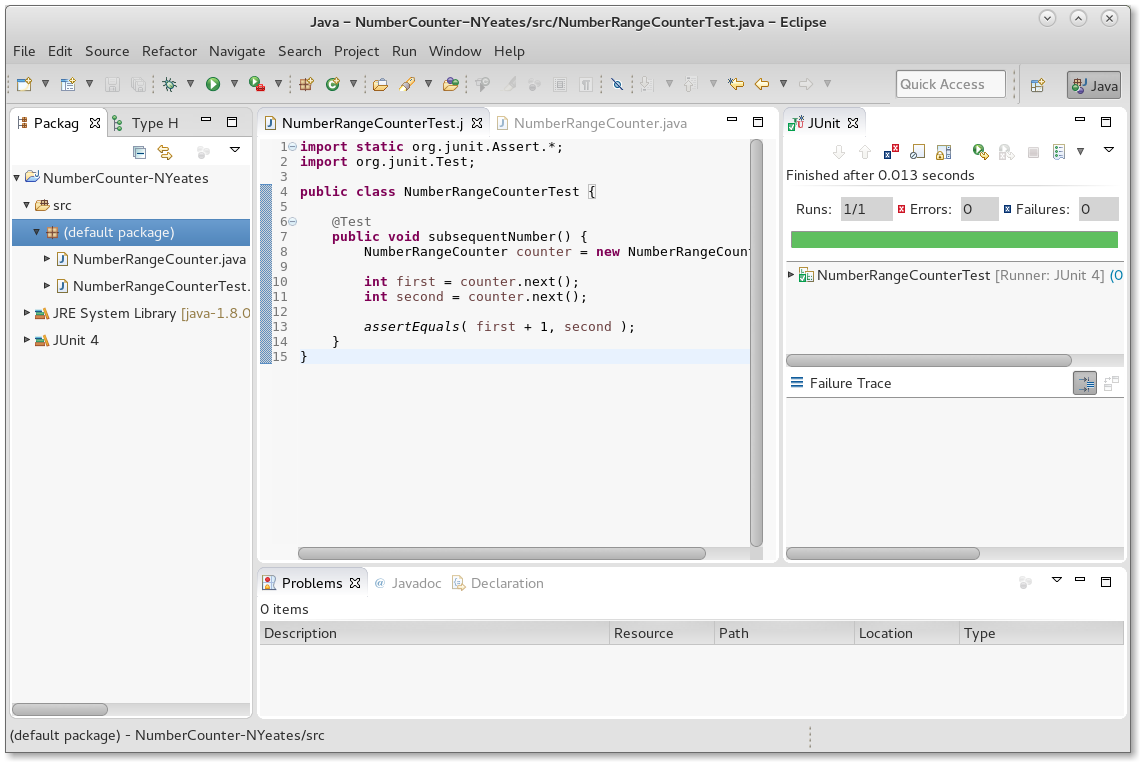Go to Last Edit Location
The width and height of the screenshot is (1140, 762).
[736, 85]
